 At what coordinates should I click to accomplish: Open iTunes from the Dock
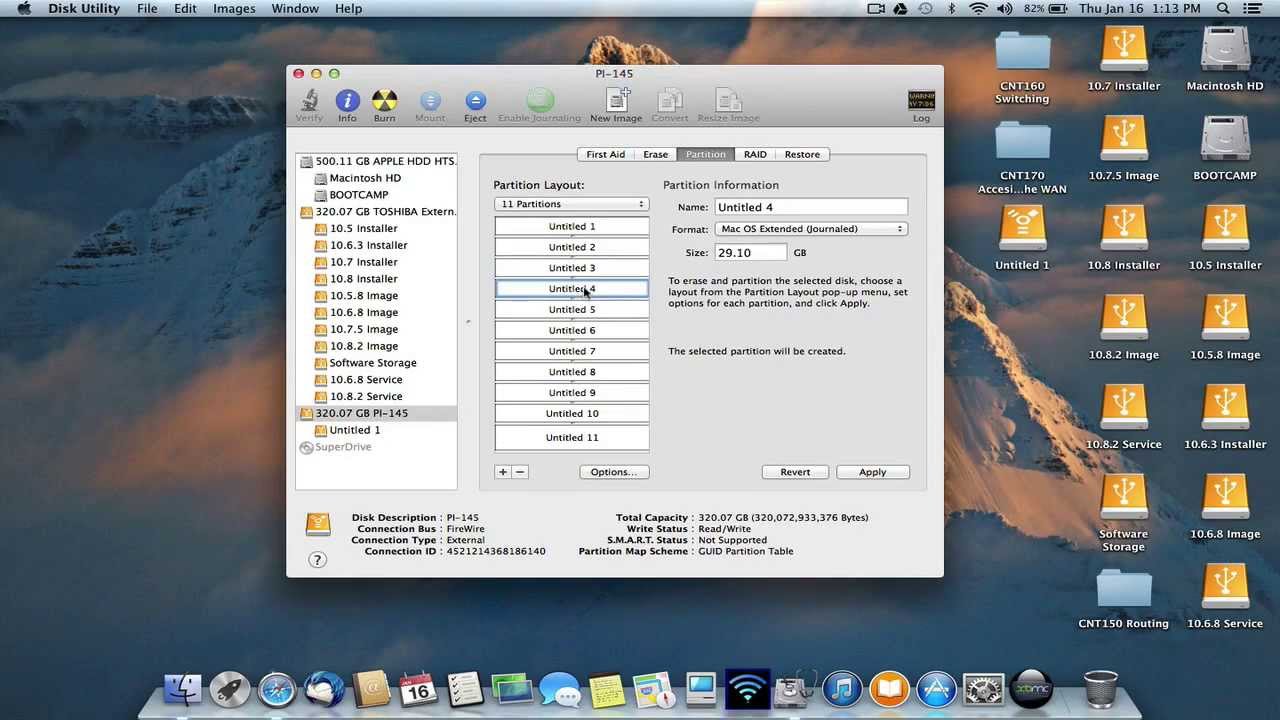click(x=842, y=689)
